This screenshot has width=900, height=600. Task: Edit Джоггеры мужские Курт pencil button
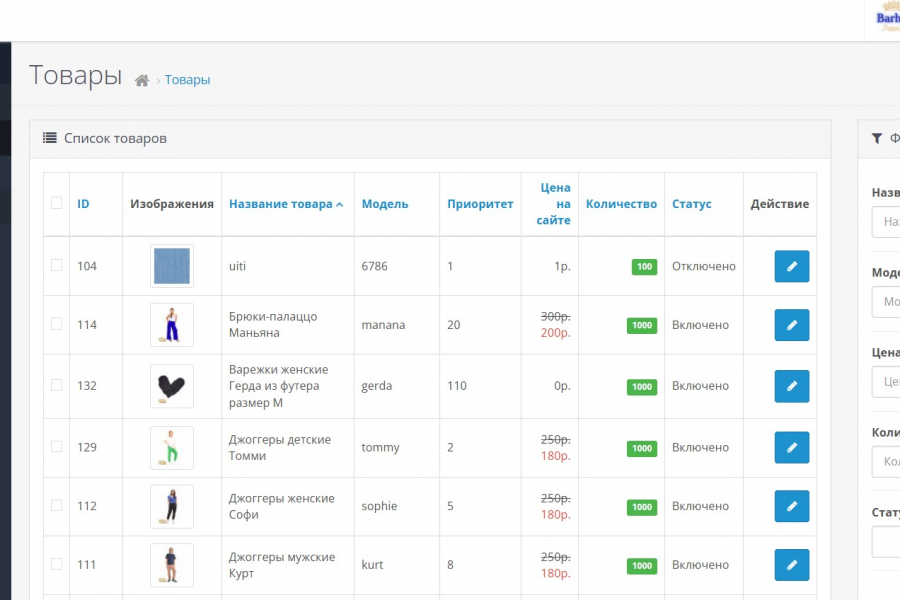point(792,565)
